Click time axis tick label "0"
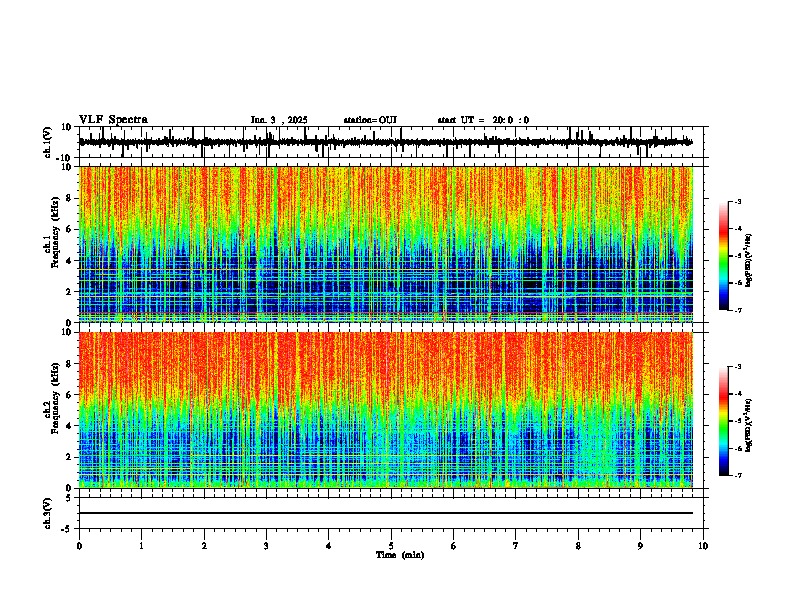The width and height of the screenshot is (792, 612). coord(79,546)
